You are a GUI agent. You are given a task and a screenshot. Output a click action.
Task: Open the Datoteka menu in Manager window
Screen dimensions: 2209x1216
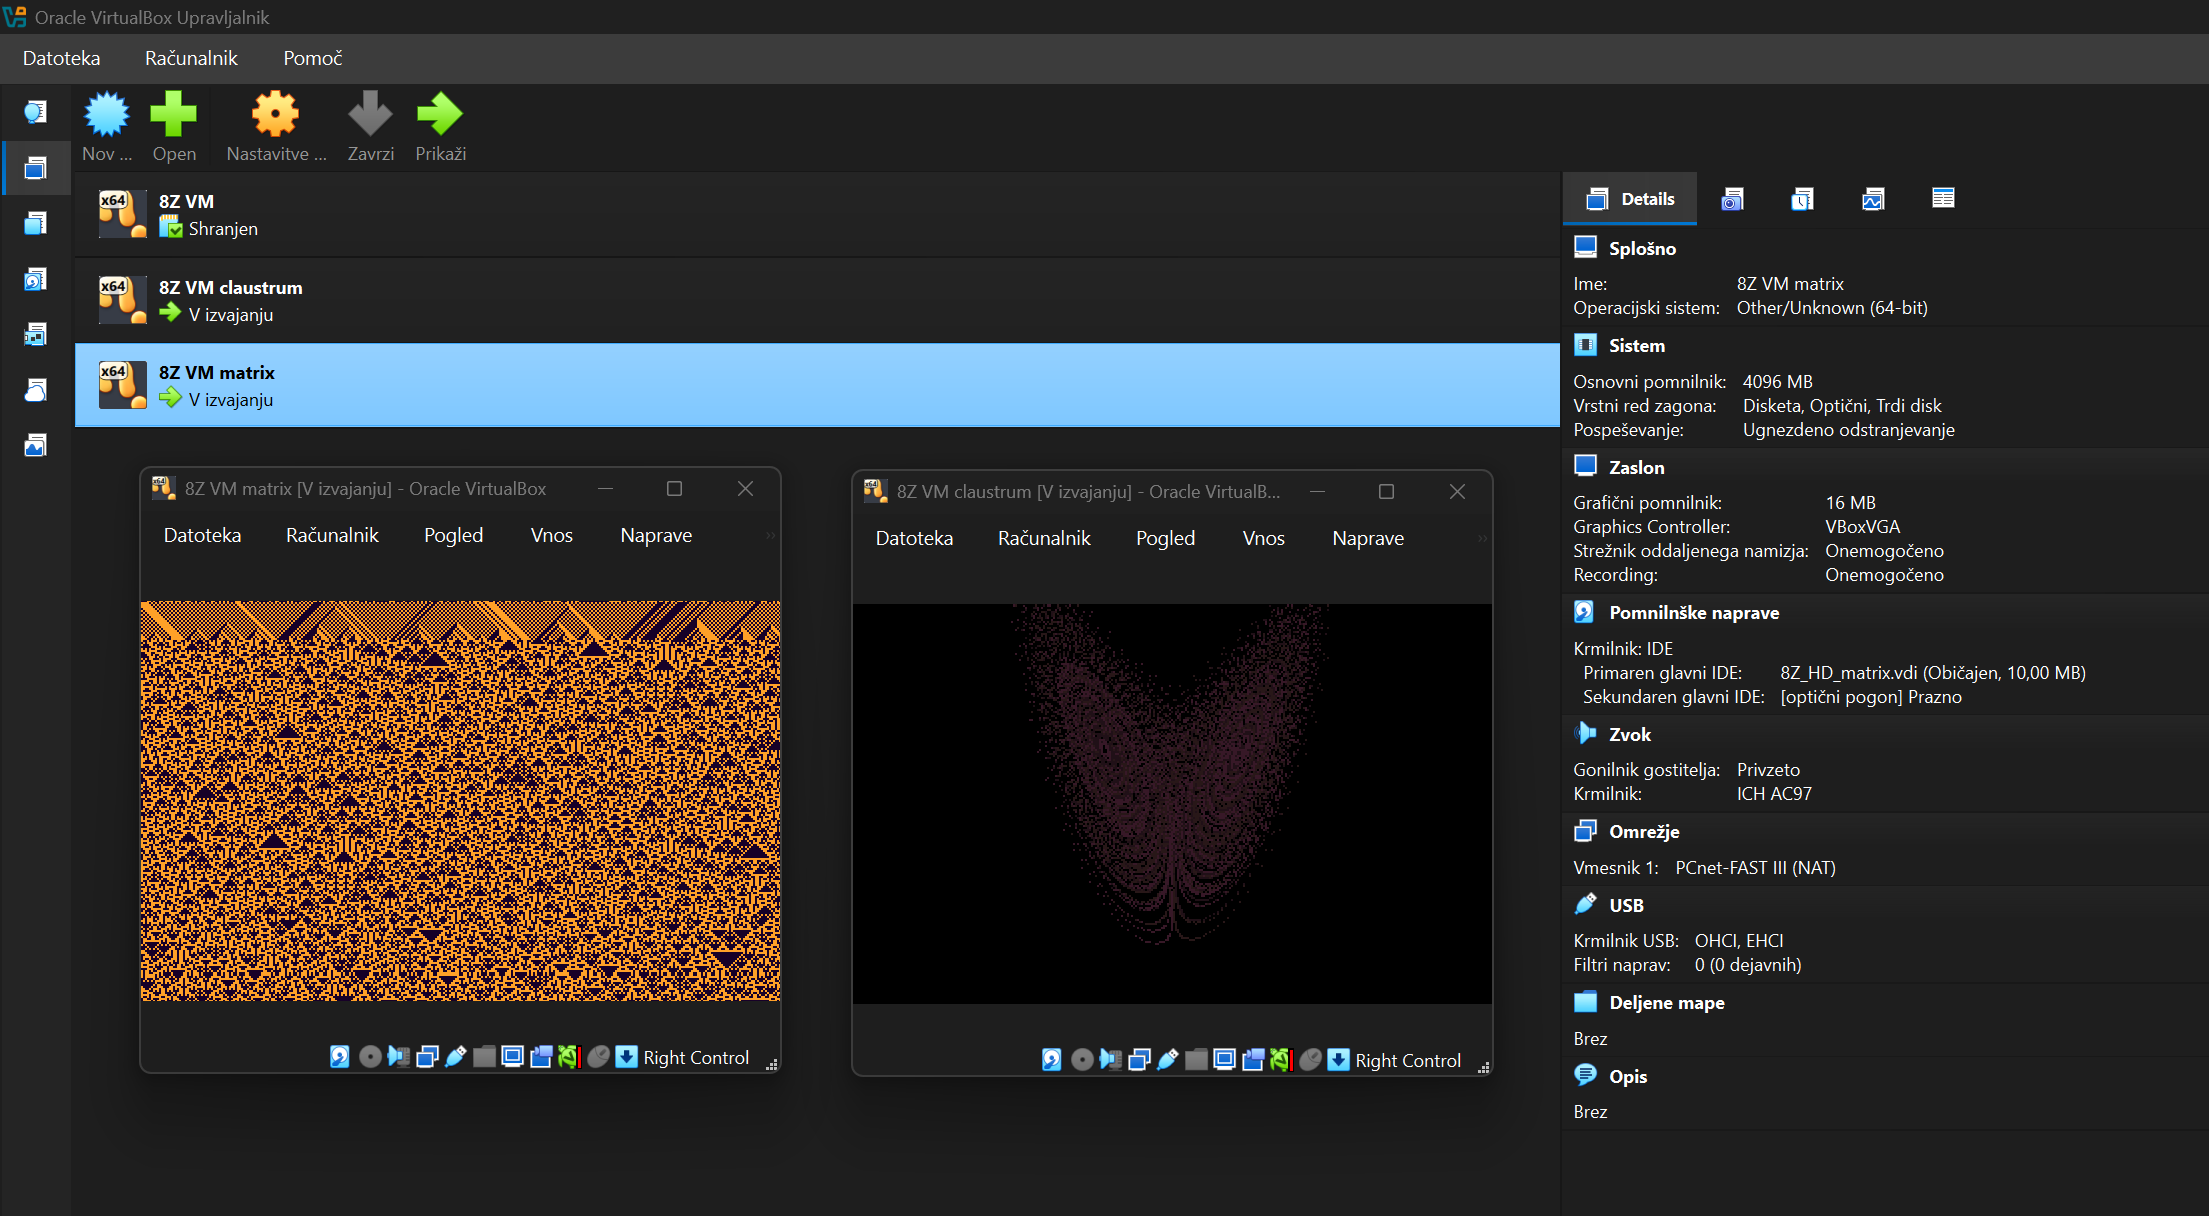(x=62, y=58)
